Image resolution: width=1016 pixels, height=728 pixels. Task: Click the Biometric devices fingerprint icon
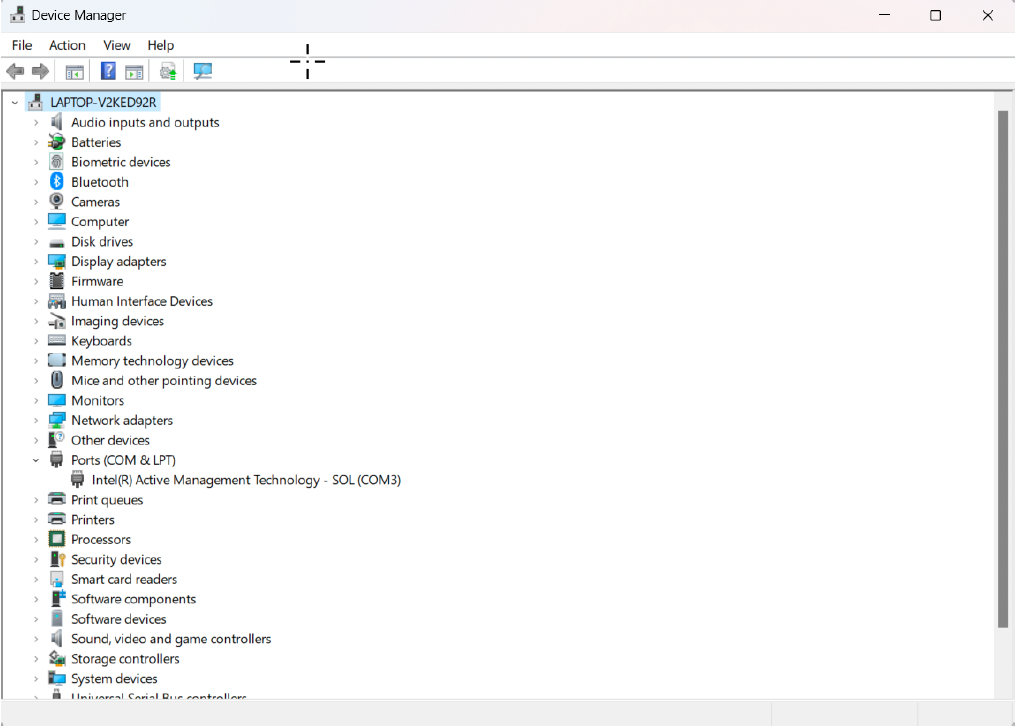point(57,162)
